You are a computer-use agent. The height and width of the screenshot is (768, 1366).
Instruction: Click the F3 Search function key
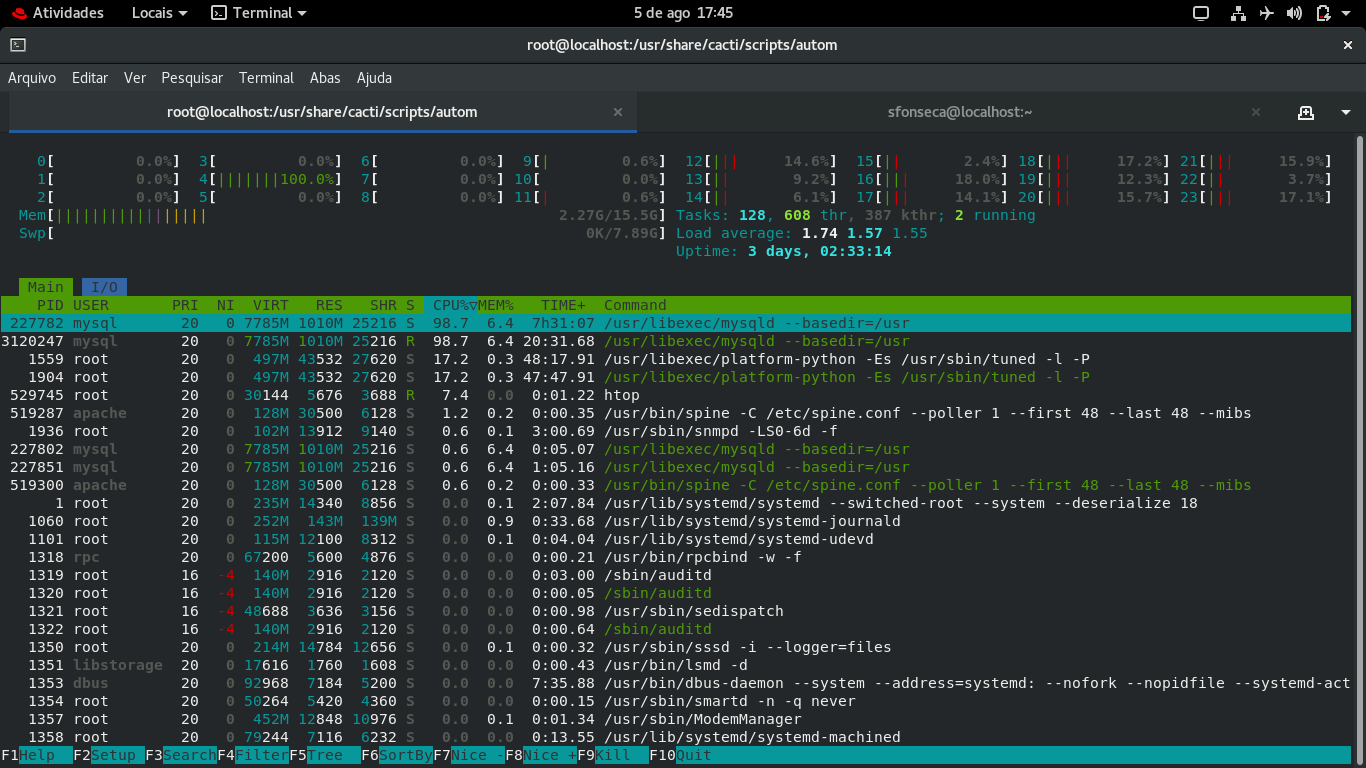point(181,755)
